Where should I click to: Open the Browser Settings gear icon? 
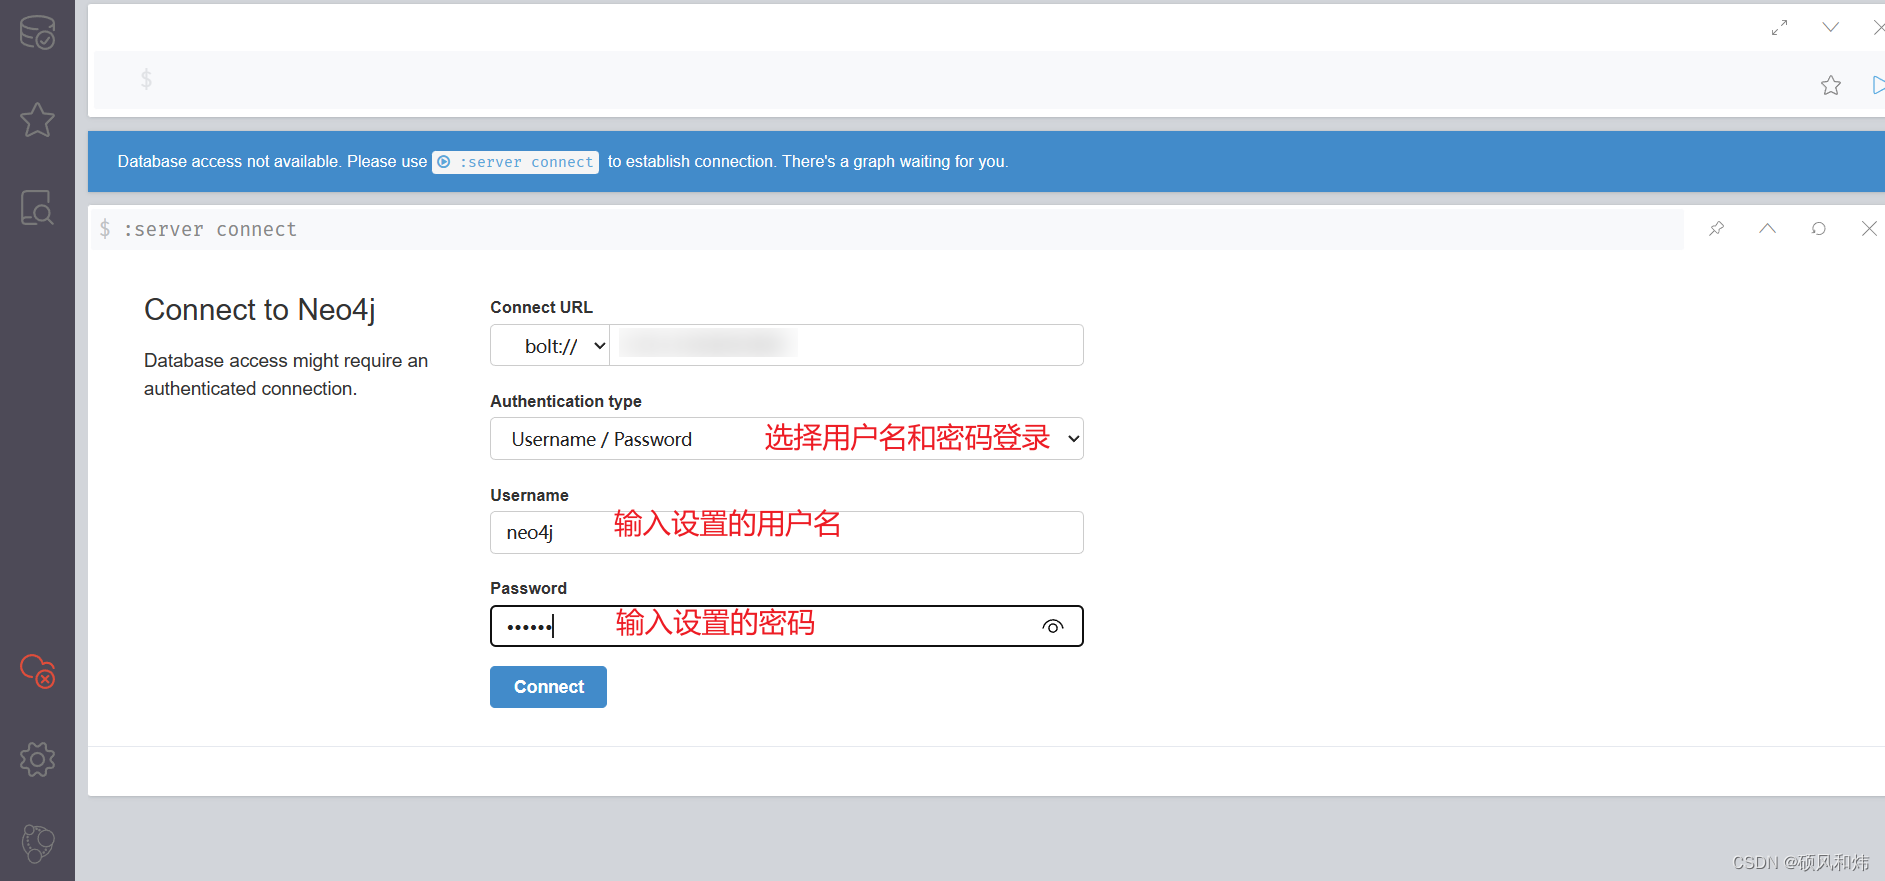click(x=37, y=759)
